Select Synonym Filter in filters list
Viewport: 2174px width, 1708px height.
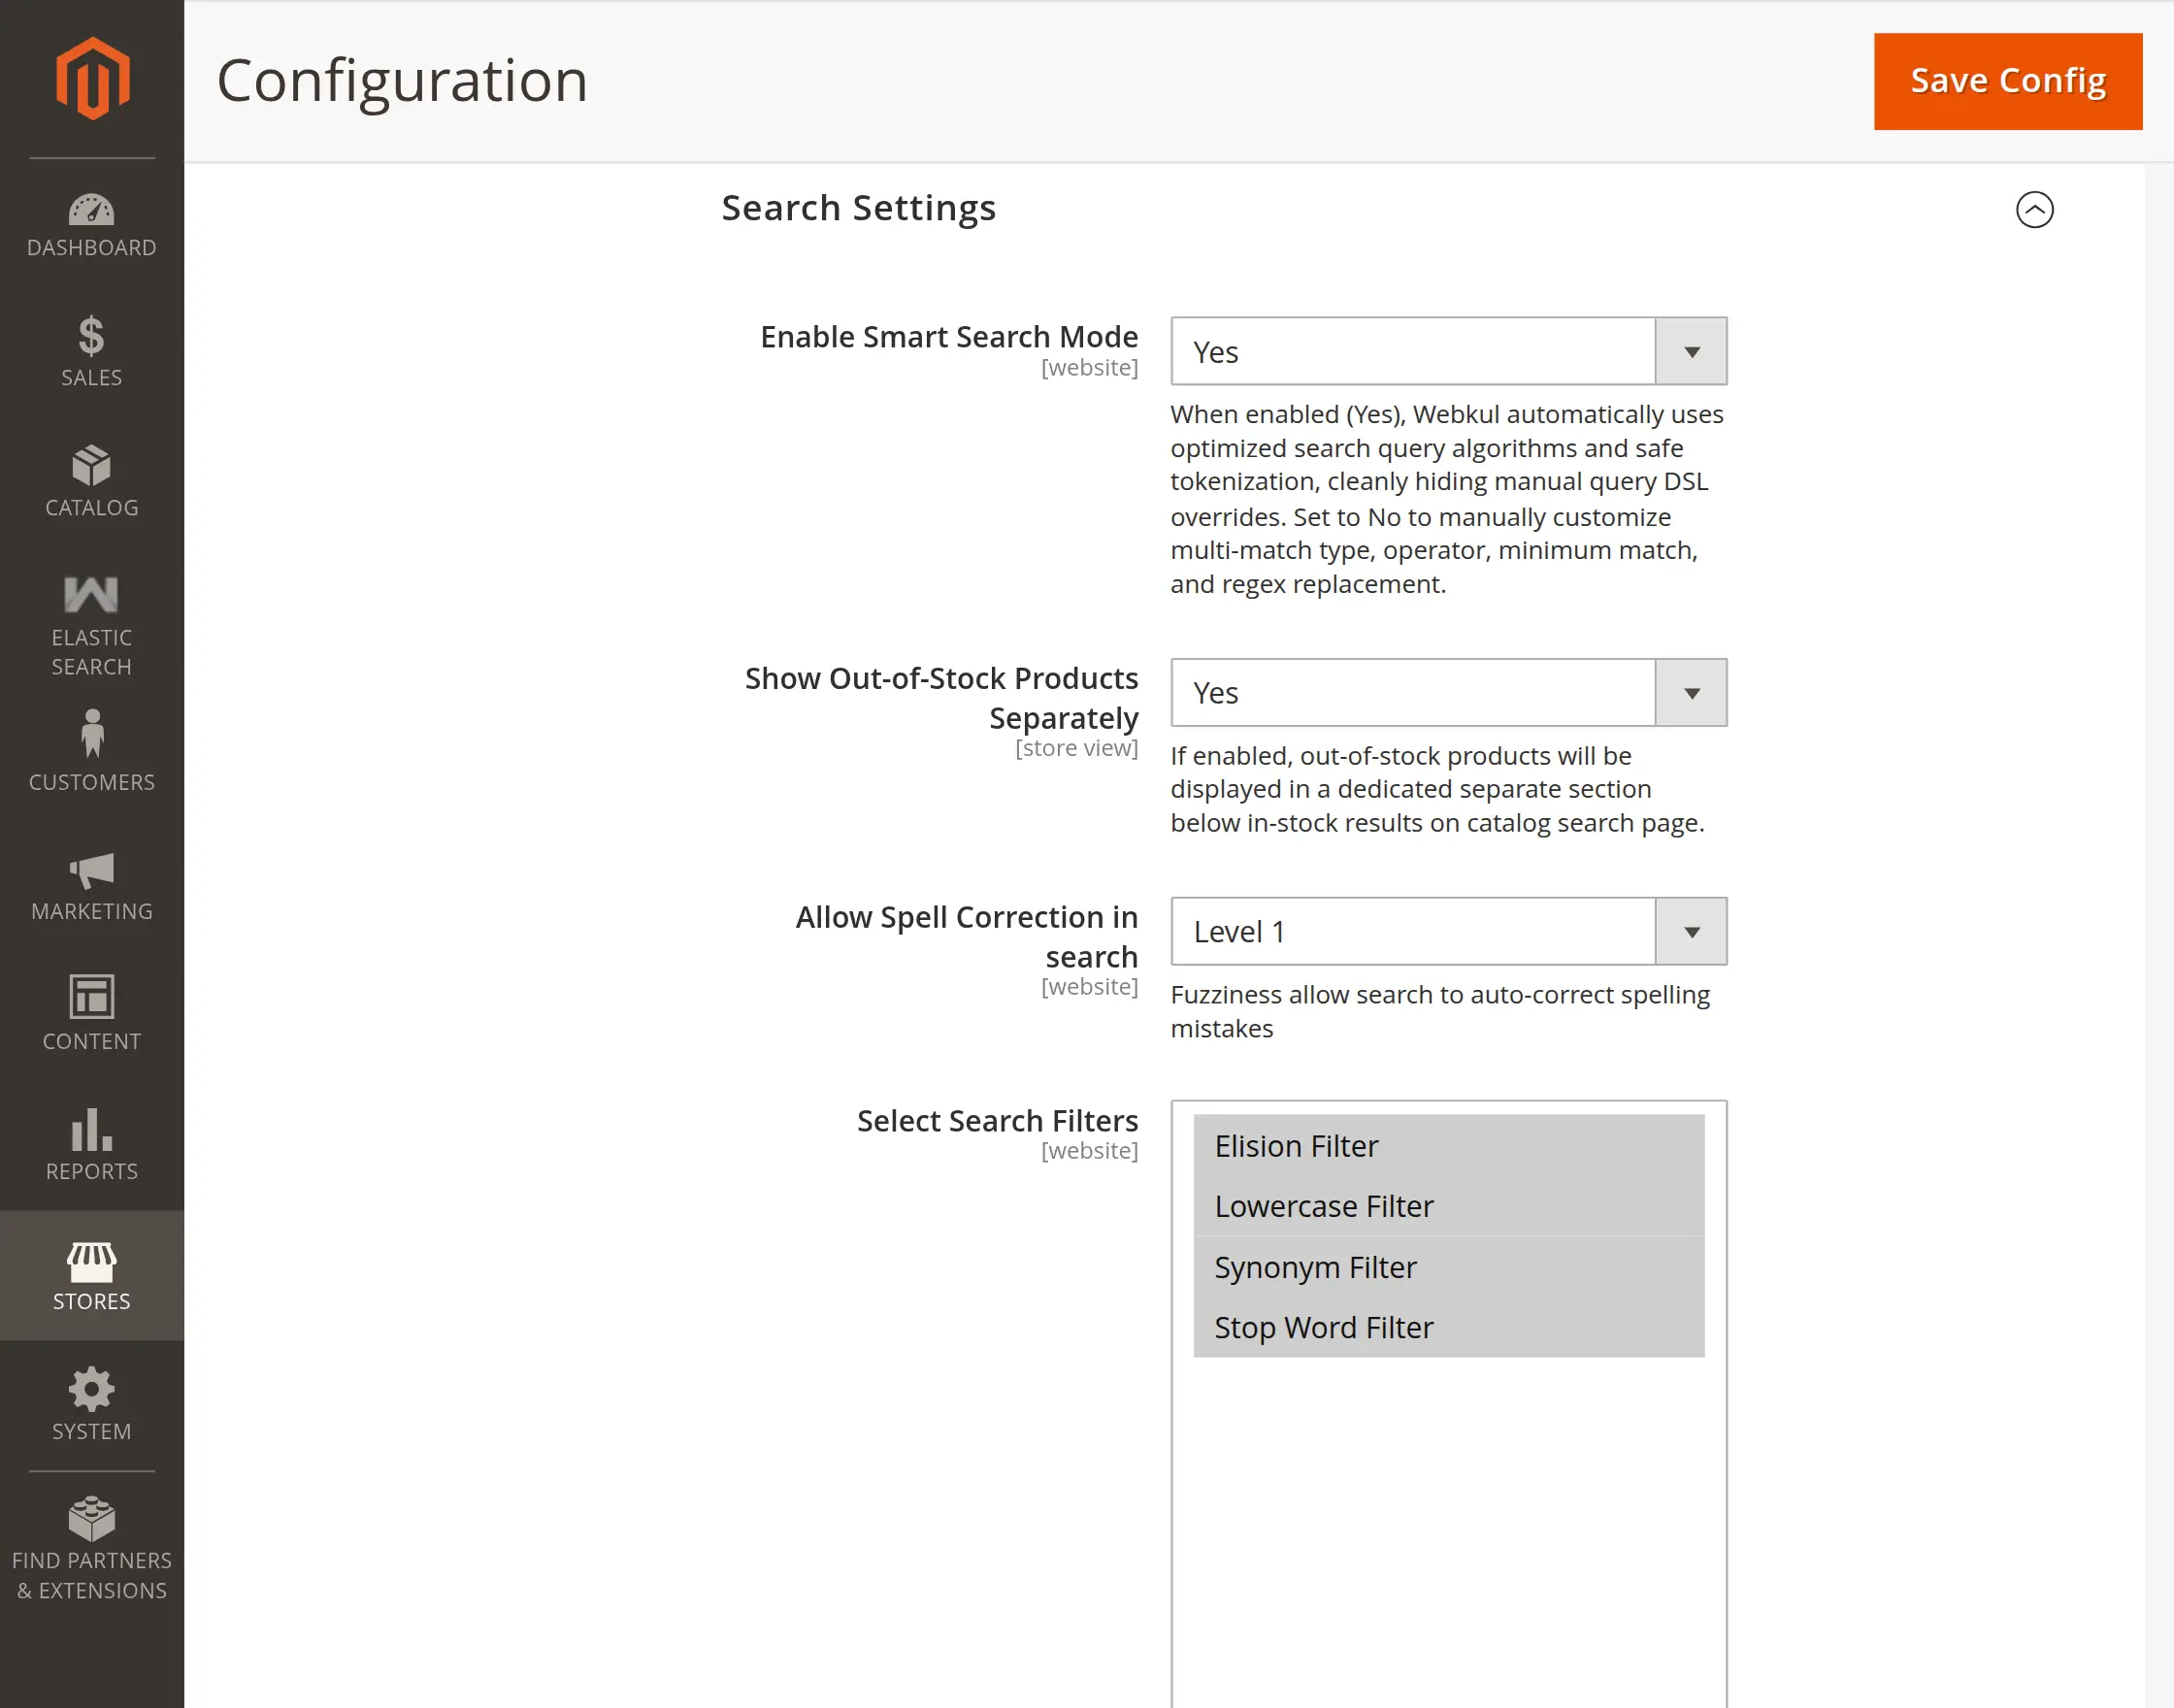pyautogui.click(x=1449, y=1267)
